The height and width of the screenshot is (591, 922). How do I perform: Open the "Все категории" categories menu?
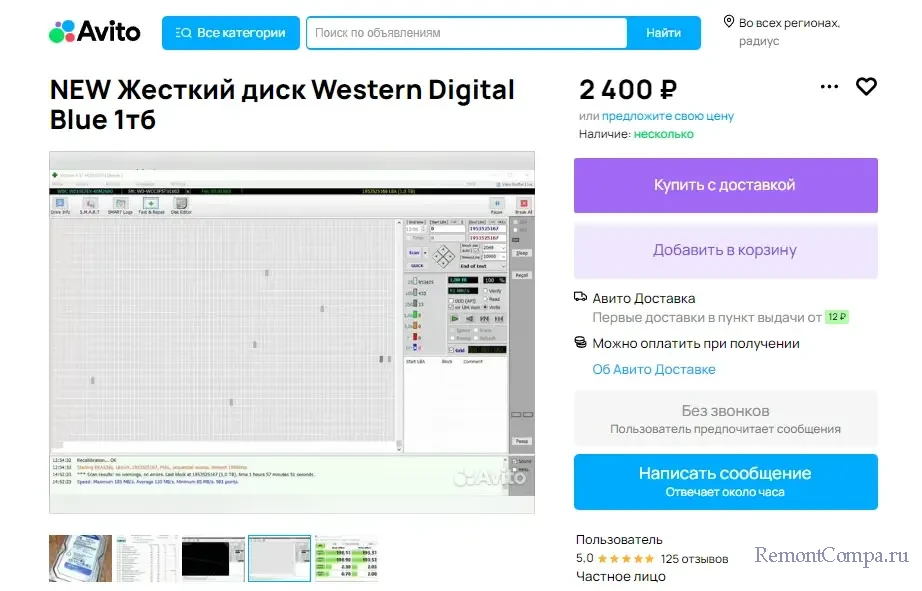click(x=230, y=33)
